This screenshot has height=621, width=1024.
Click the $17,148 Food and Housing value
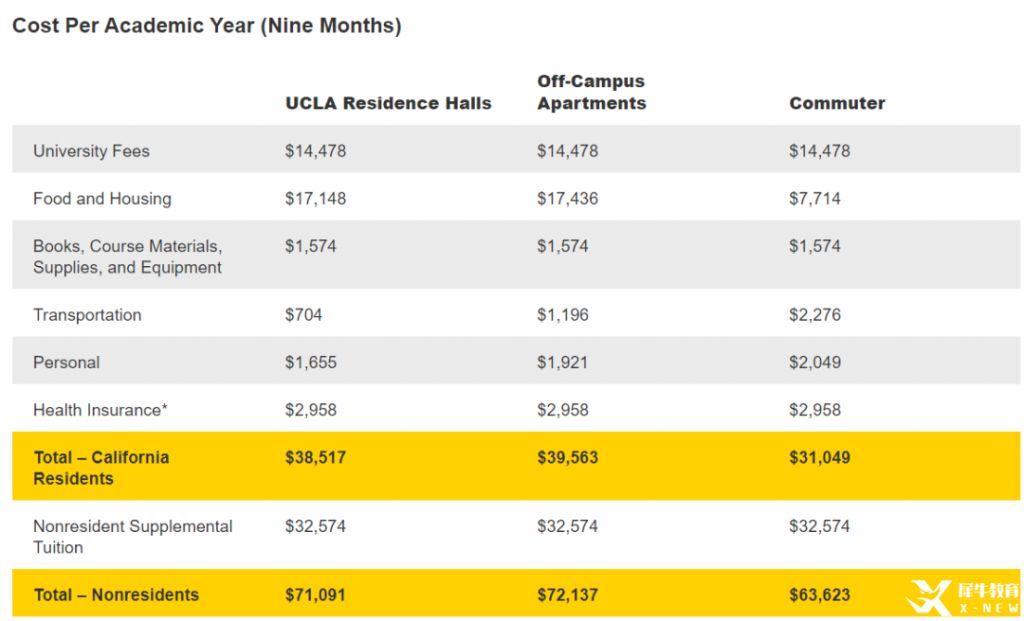click(315, 199)
